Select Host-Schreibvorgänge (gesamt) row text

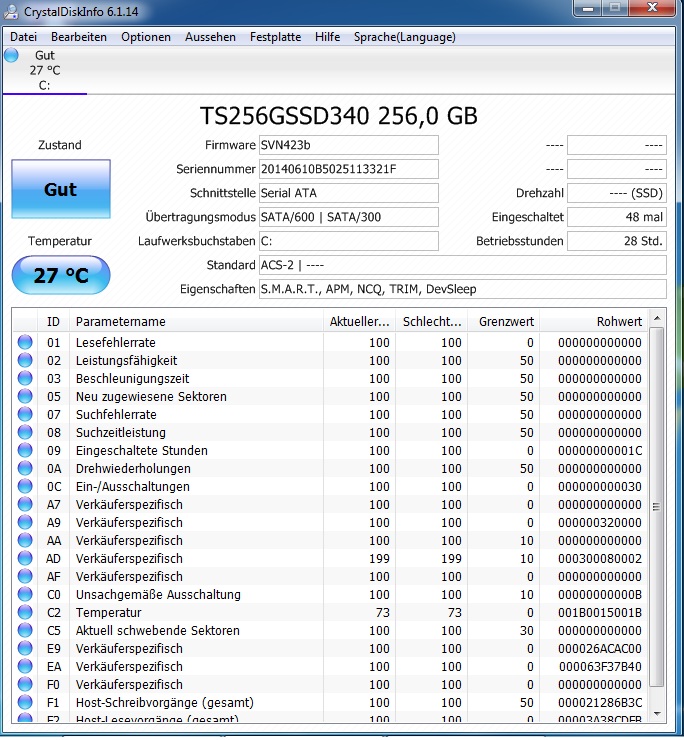click(x=165, y=702)
